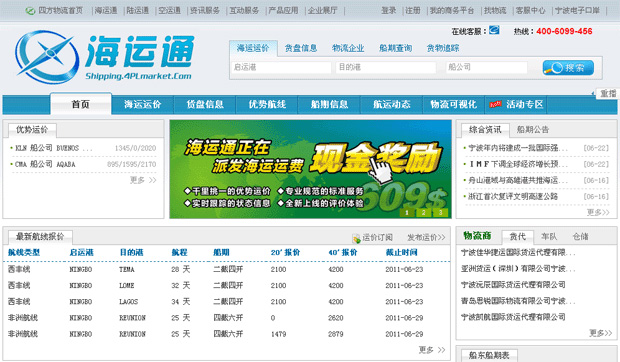The width and height of the screenshot is (620, 362).
Task: Open 客服中心 link
Action: pos(530,11)
